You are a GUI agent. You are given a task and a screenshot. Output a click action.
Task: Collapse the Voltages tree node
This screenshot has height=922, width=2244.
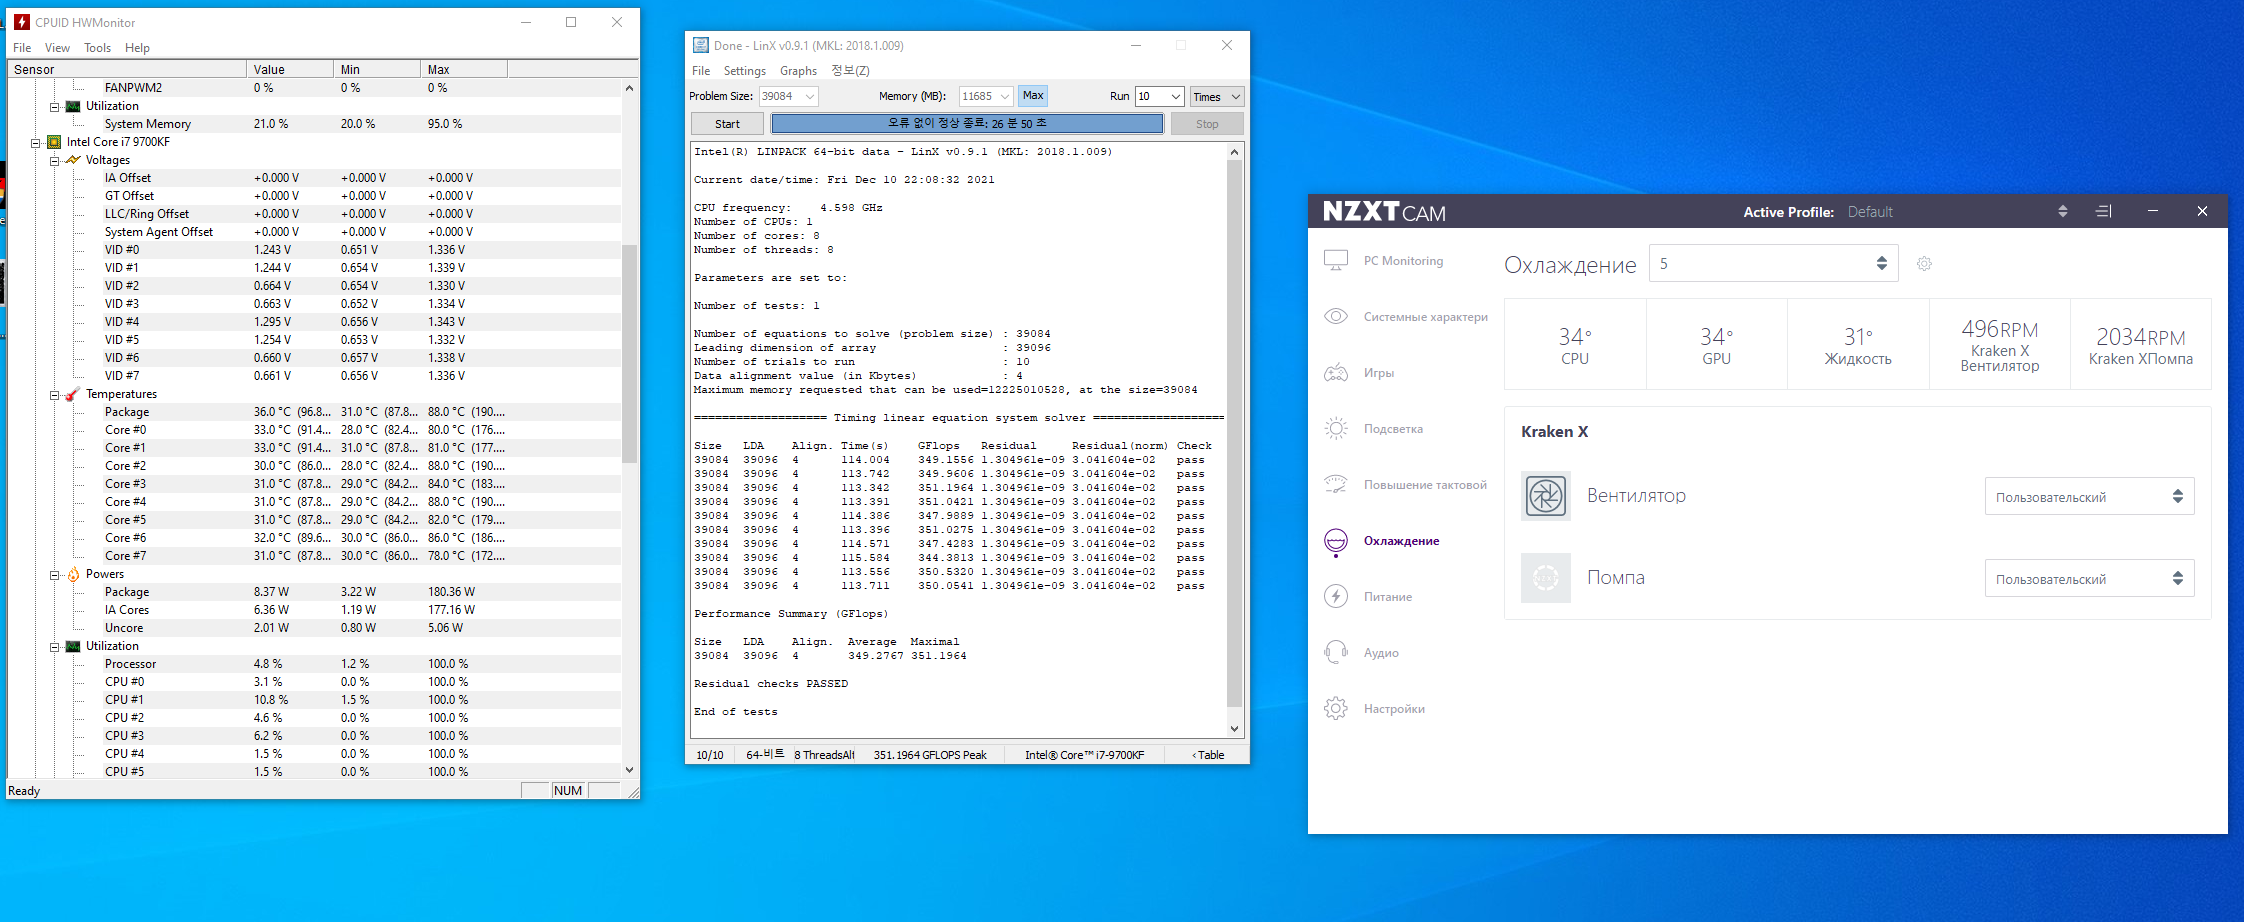coord(55,160)
